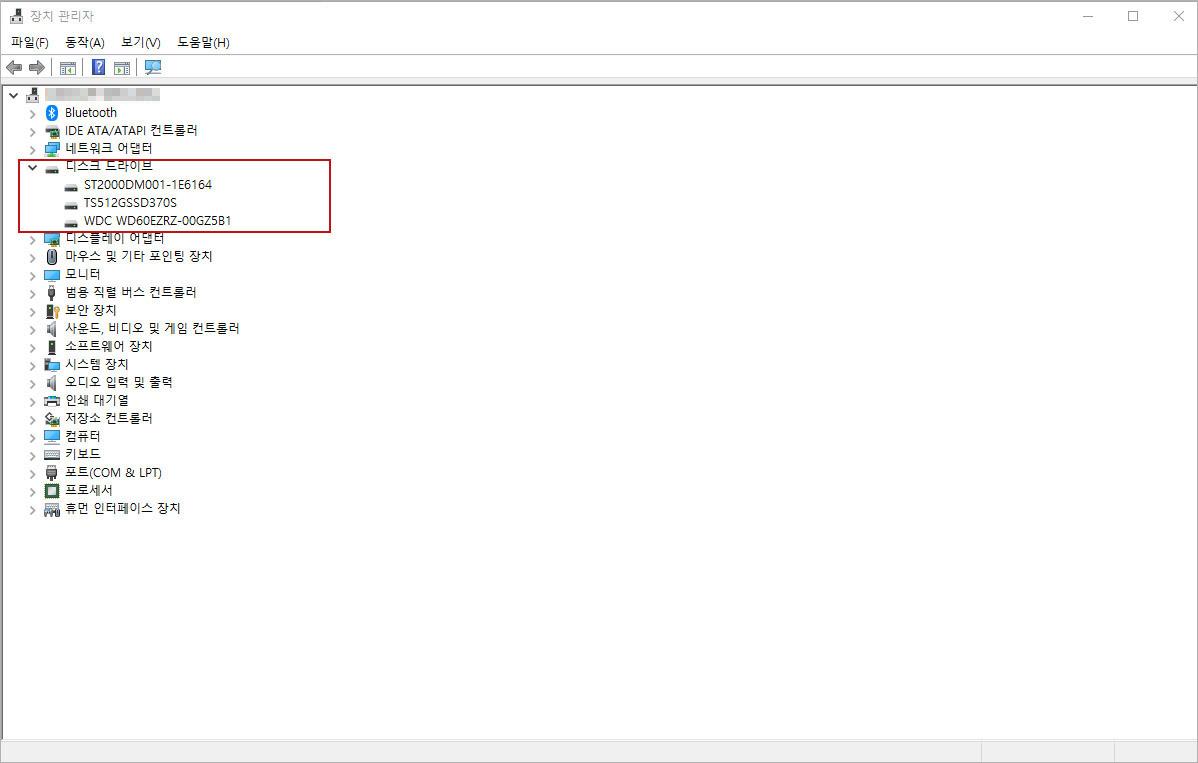Click the 모니터 category icon

pos(52,275)
